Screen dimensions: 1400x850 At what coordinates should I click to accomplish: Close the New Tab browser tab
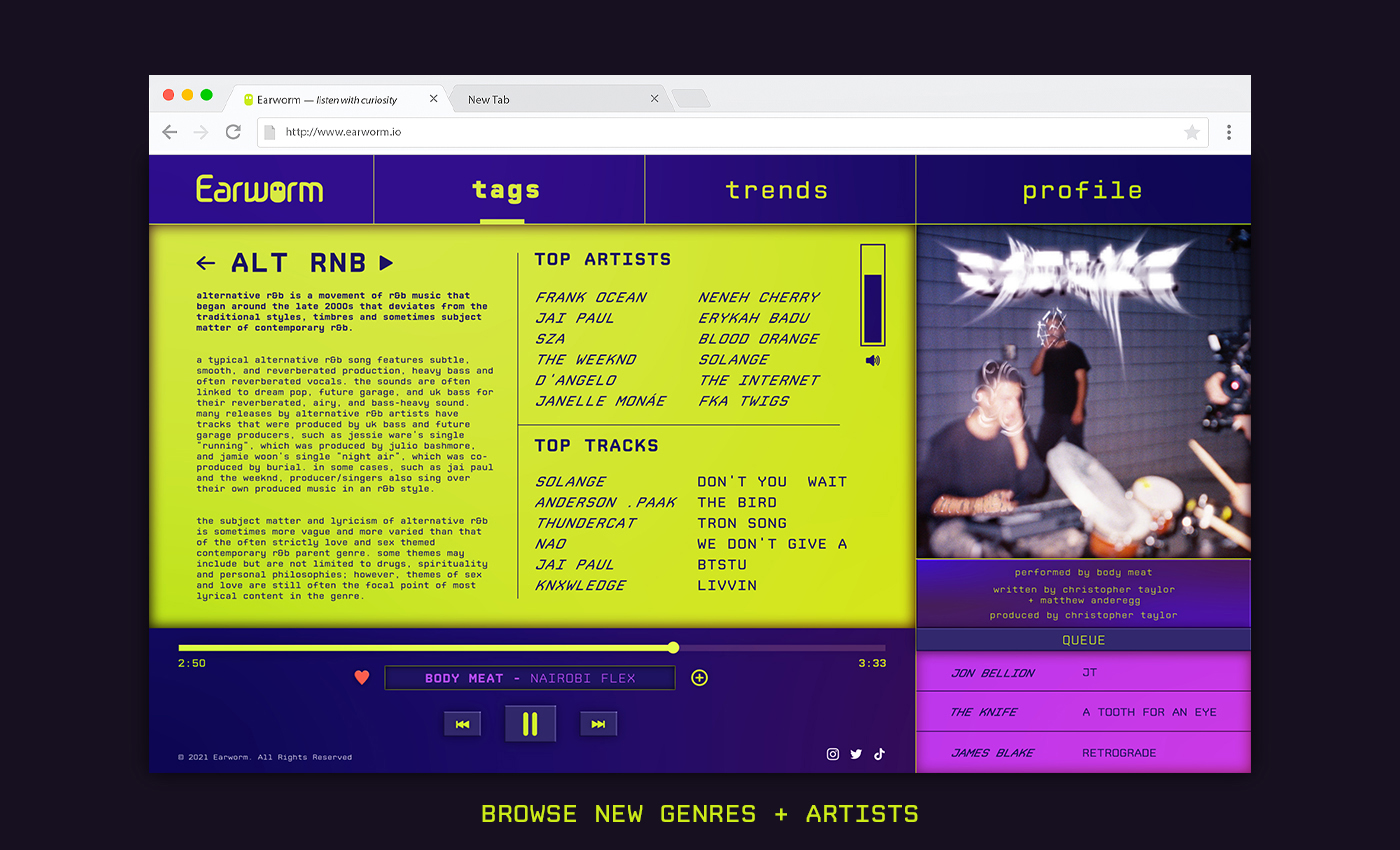[x=655, y=99]
